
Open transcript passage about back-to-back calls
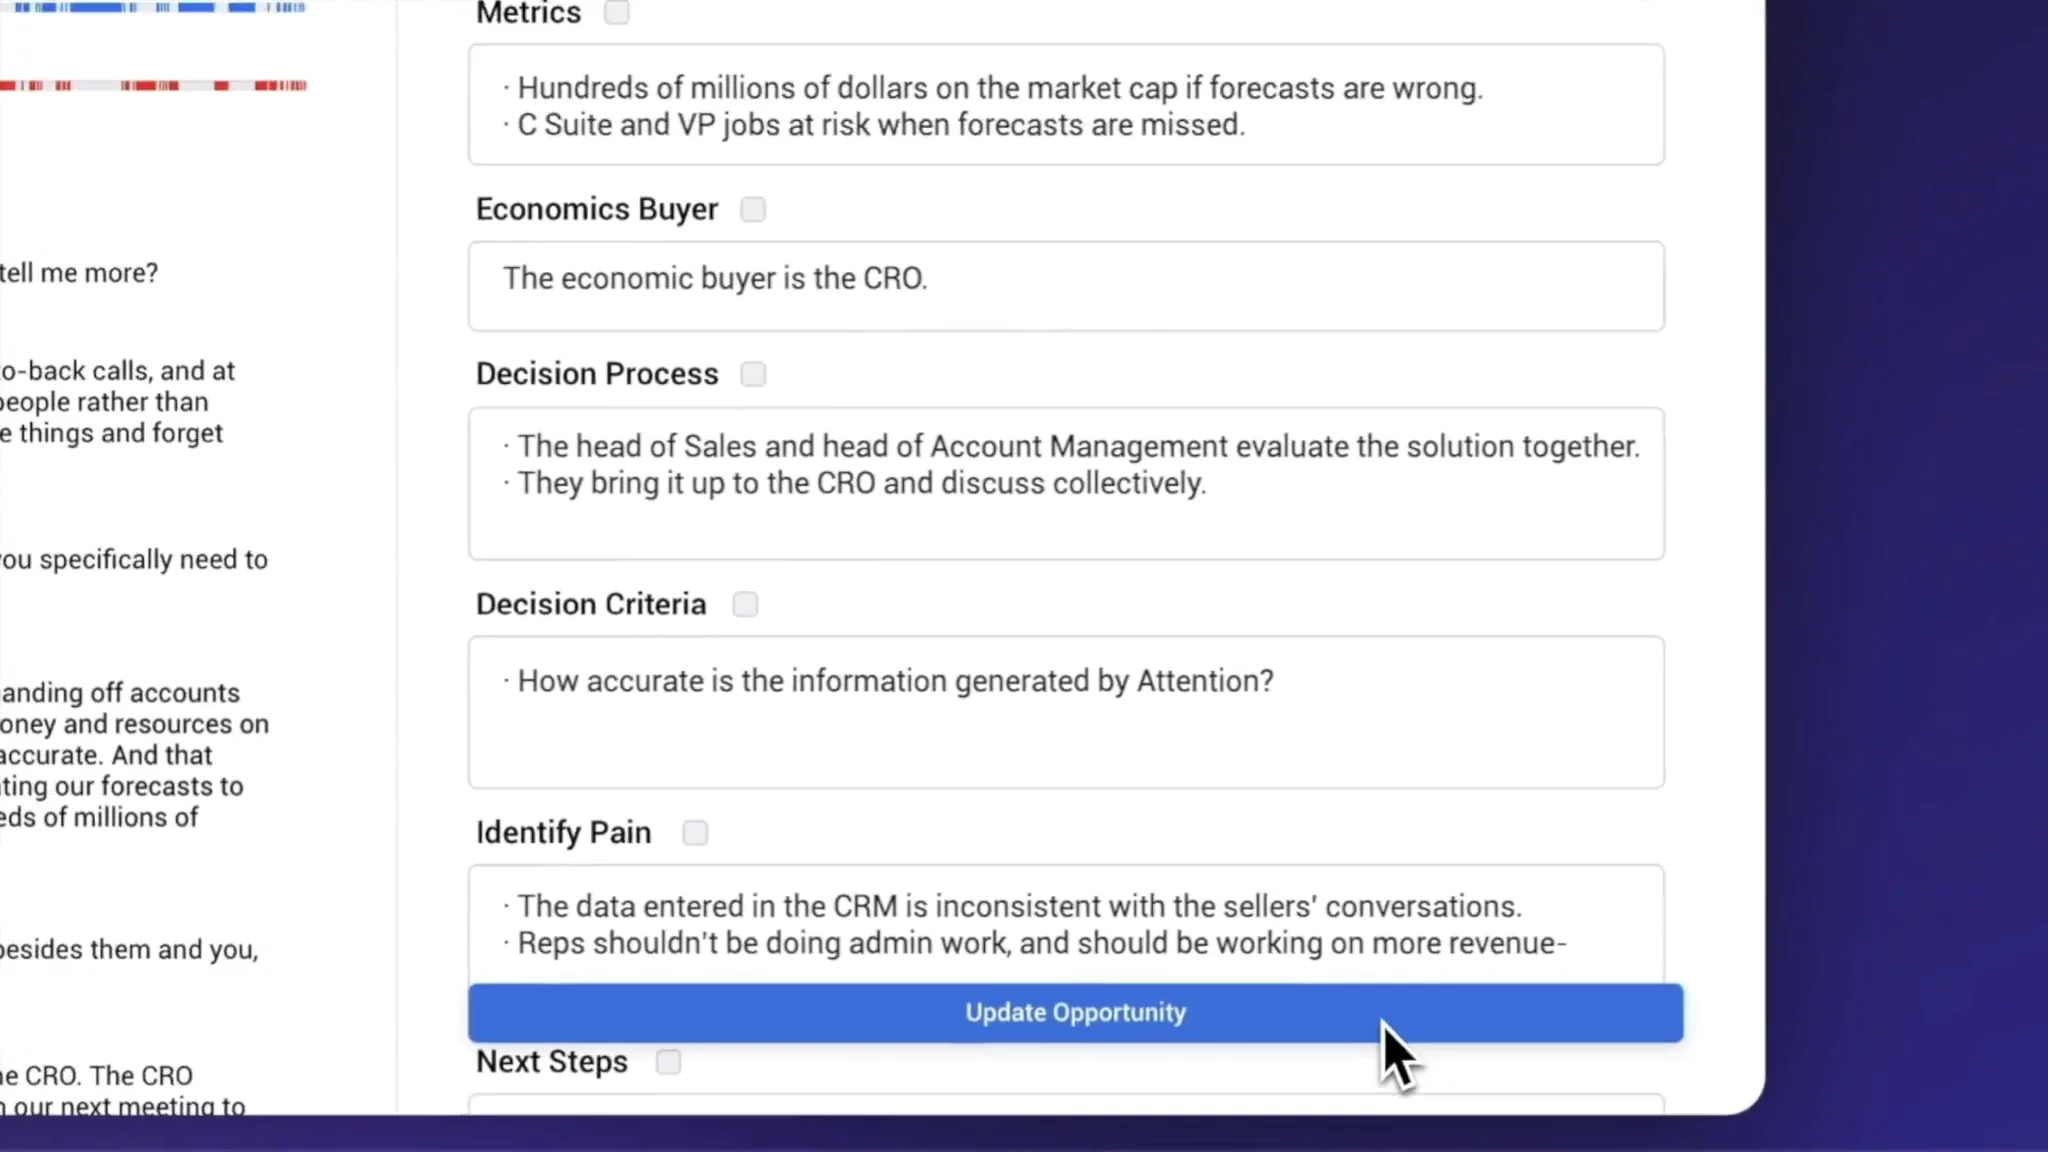[x=116, y=402]
